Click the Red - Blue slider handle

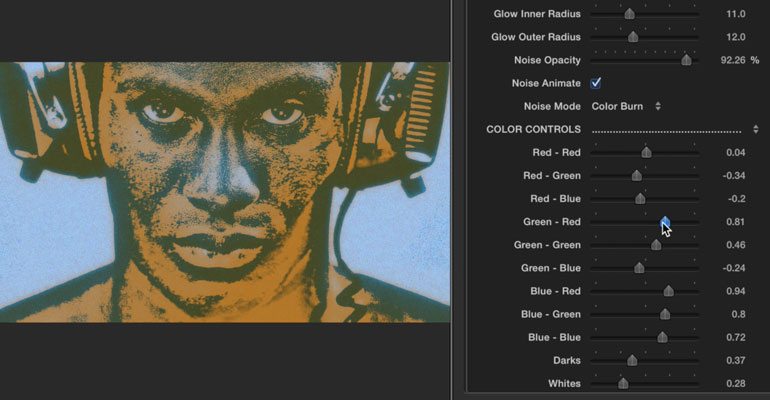640,199
